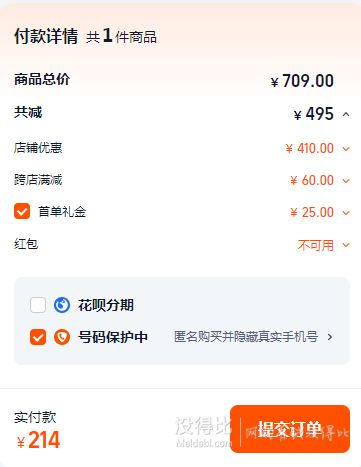This screenshot has width=361, height=467.
Task: Click the orange phone number protection icon
Action: pos(62,337)
